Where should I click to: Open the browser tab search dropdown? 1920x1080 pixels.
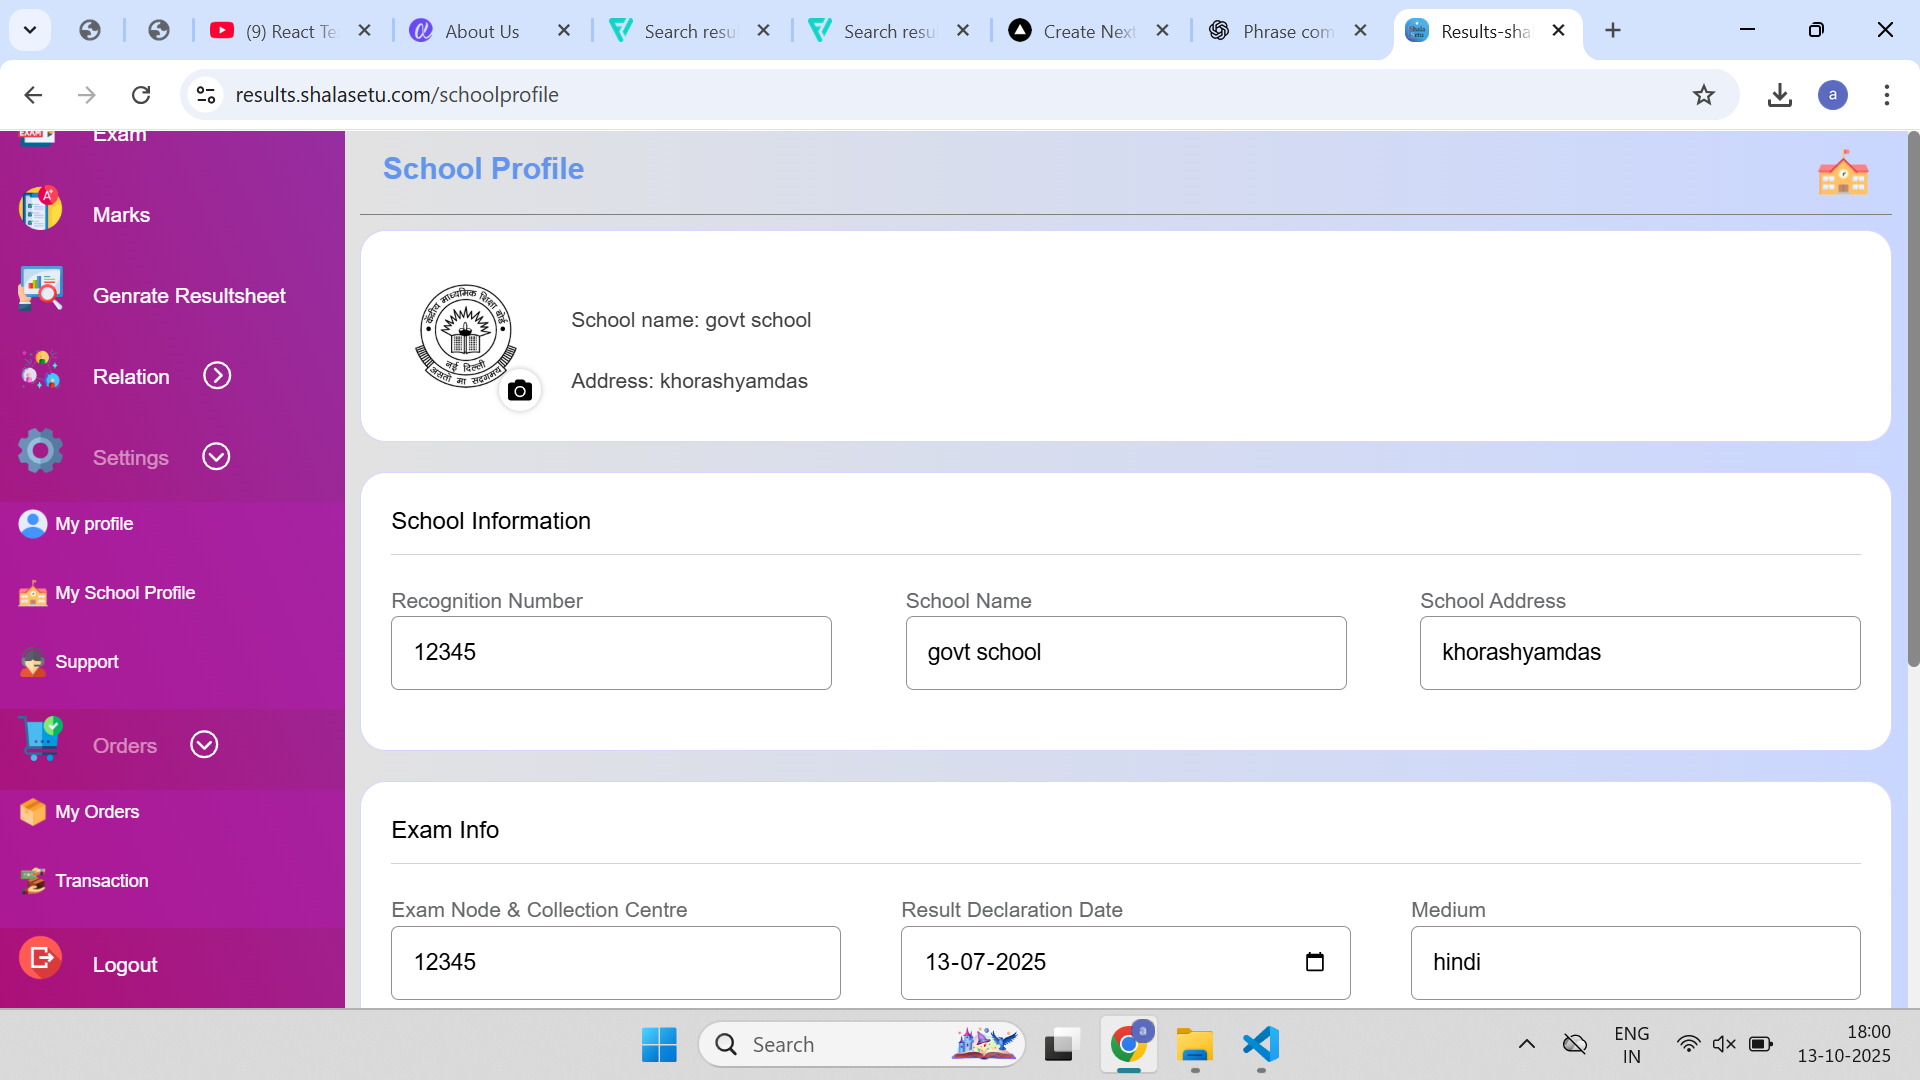[30, 30]
